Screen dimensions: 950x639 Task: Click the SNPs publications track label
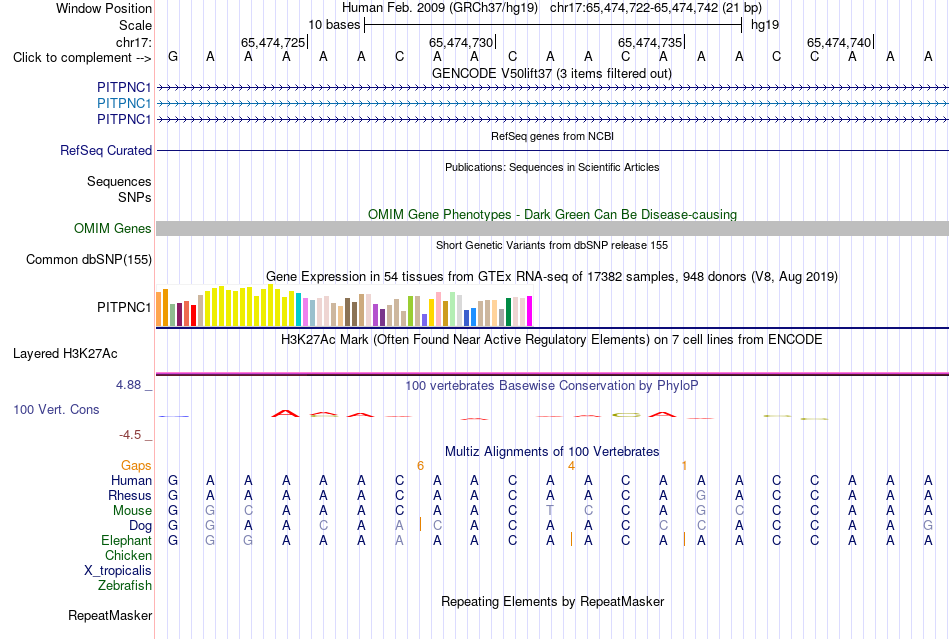click(135, 197)
